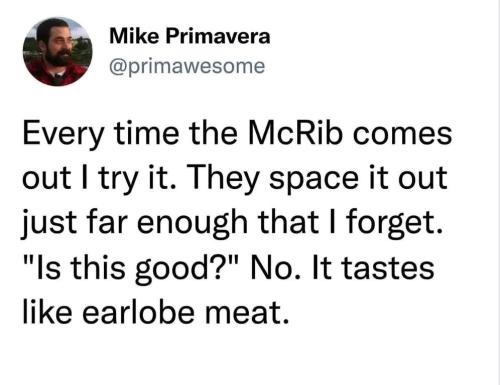Open Mike Primavera's profile picture
Screen dimensions: 500x385
click(x=58, y=52)
